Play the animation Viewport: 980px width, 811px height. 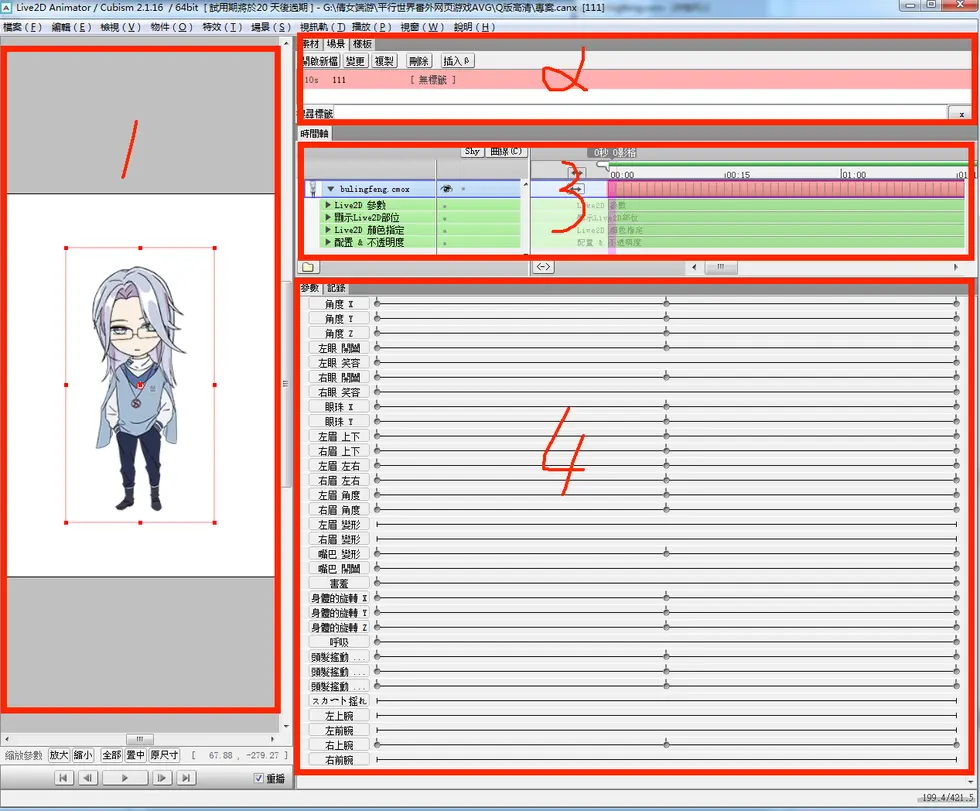pyautogui.click(x=124, y=778)
